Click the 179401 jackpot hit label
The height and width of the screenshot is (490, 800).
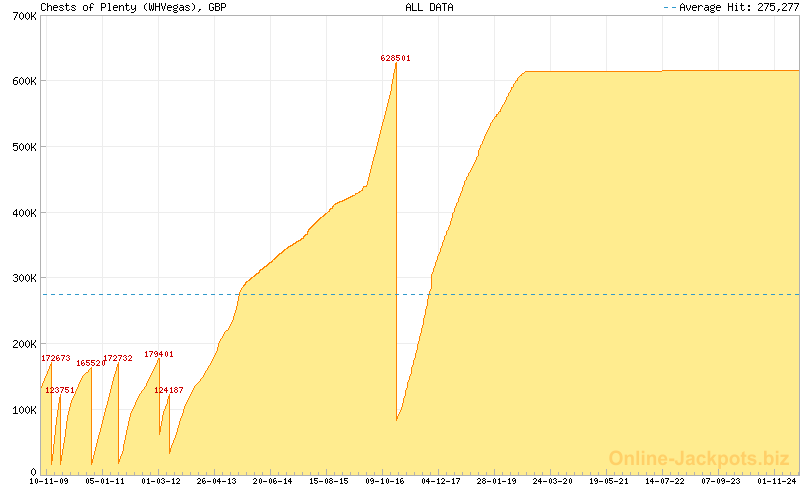pyautogui.click(x=159, y=354)
